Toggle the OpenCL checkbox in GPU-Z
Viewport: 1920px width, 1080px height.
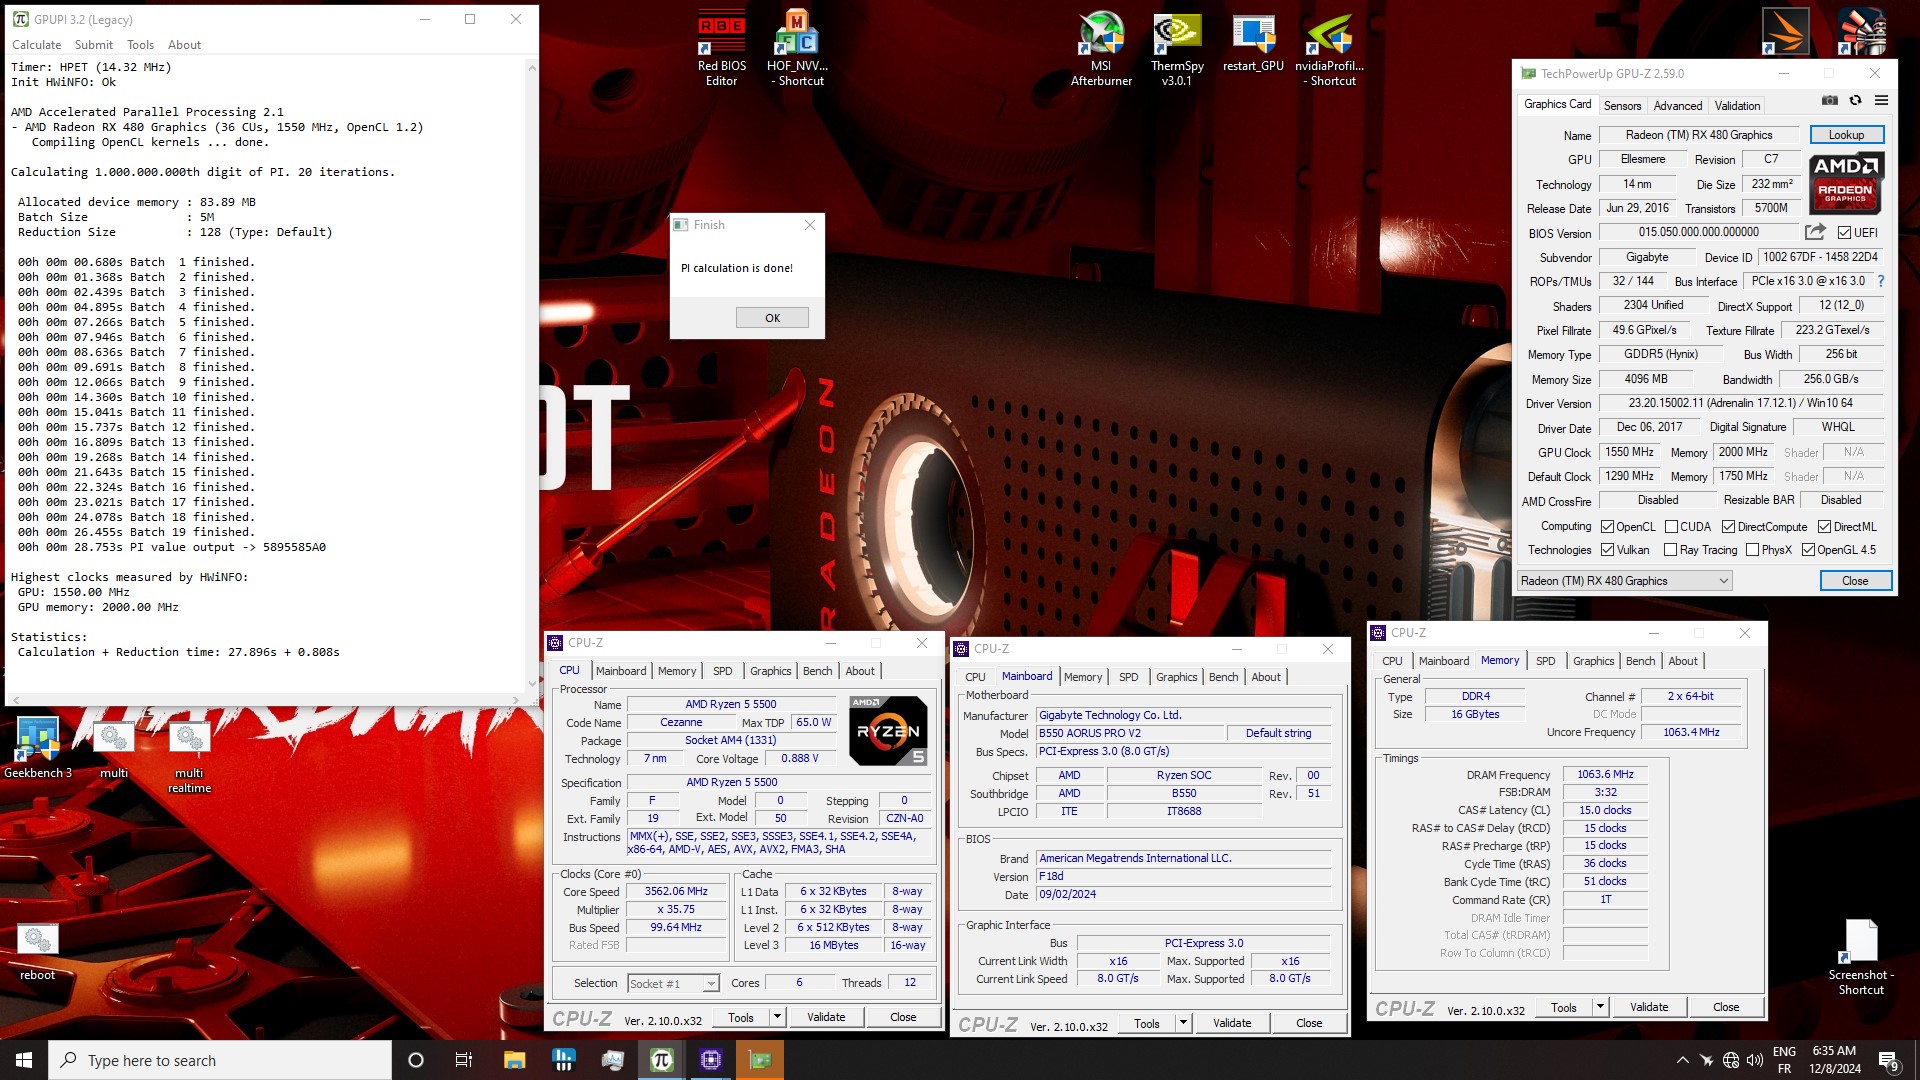[x=1607, y=527]
